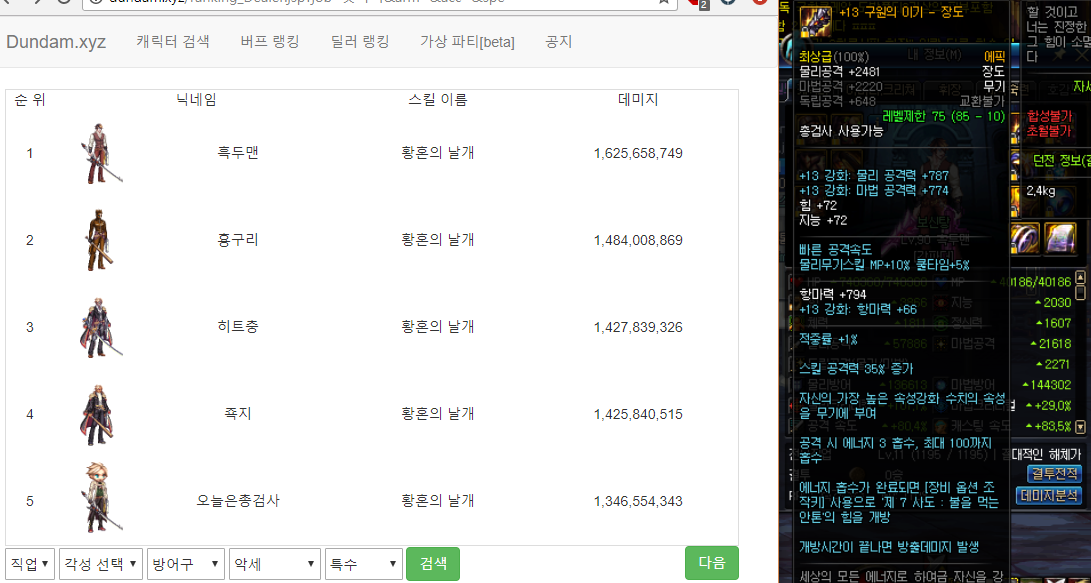The height and width of the screenshot is (583, 1091).
Task: Click 황혼의 날개 in the rank 3 row
Action: (438, 327)
